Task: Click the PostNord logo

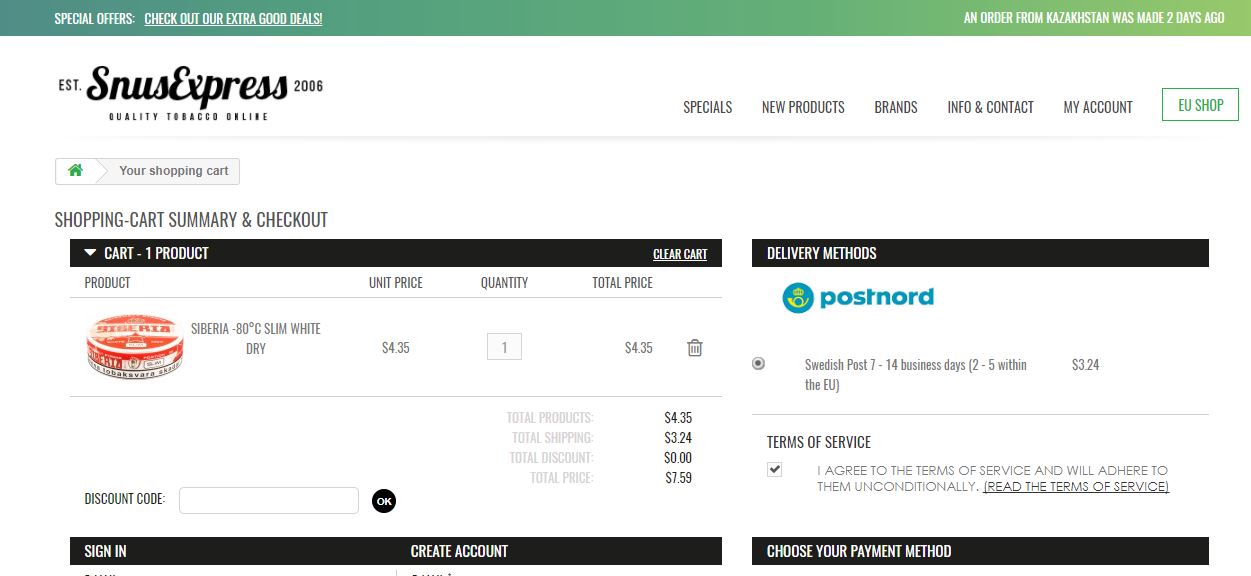Action: point(858,297)
